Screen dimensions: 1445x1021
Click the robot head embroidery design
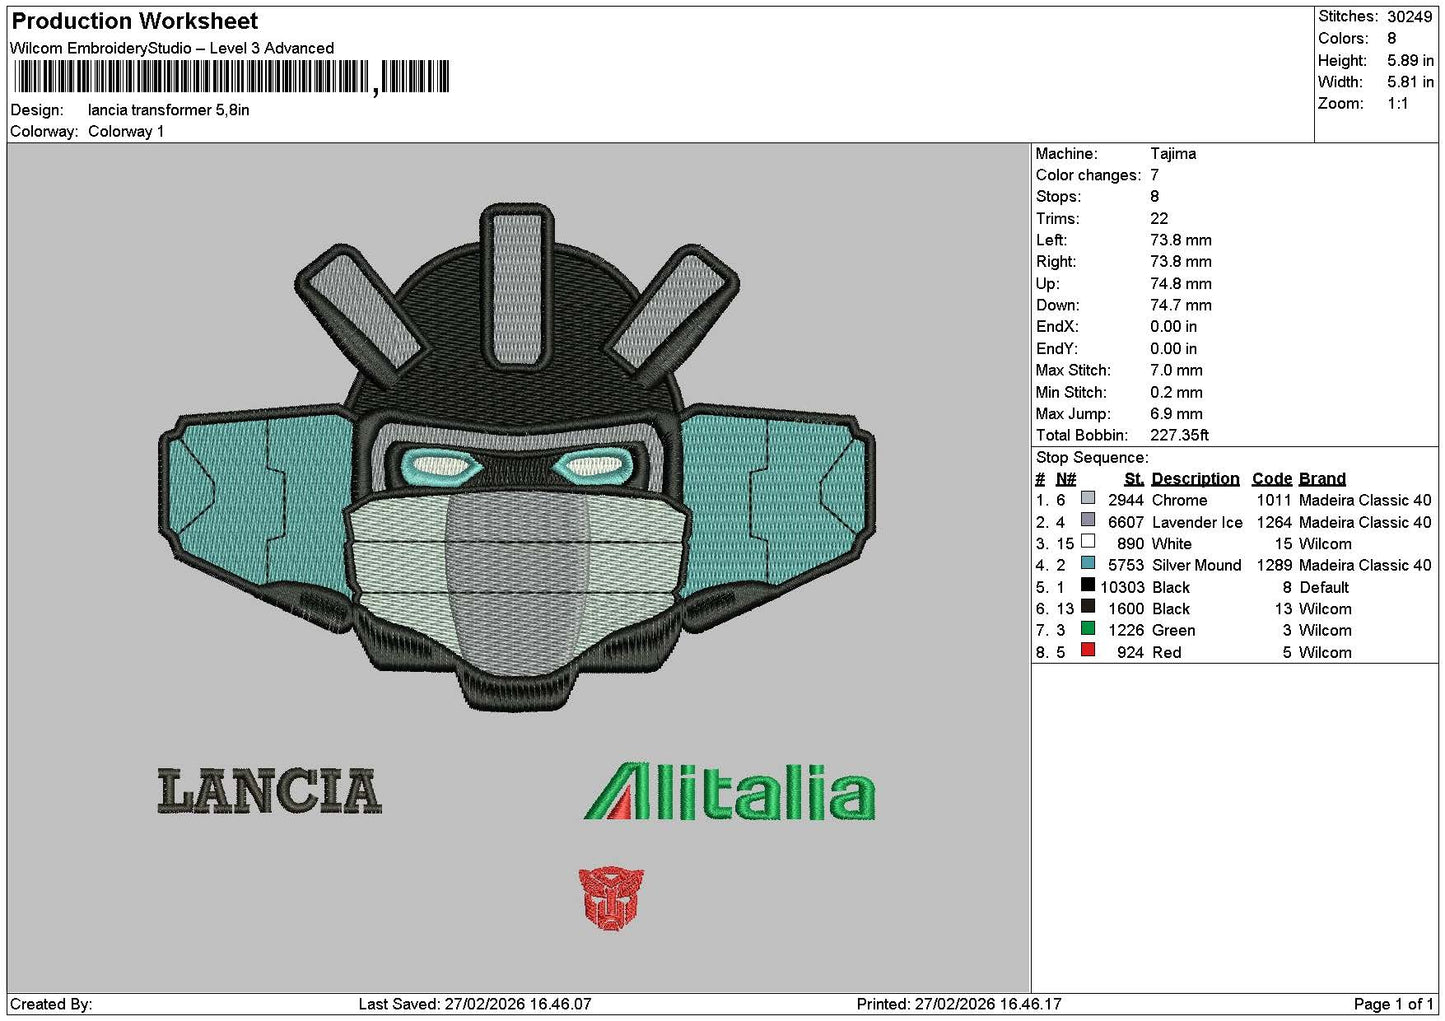(x=517, y=457)
